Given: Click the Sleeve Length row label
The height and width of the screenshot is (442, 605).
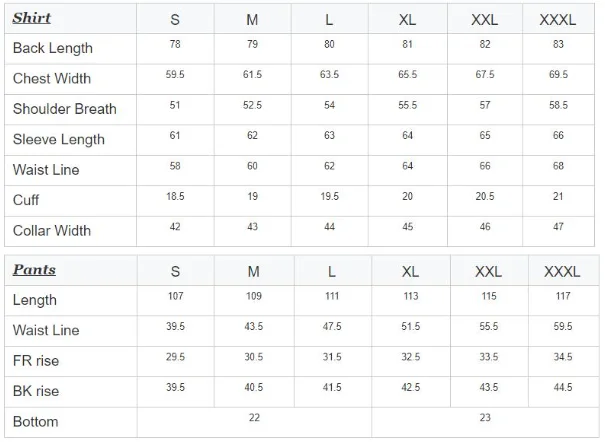Looking at the screenshot, I should click(59, 139).
